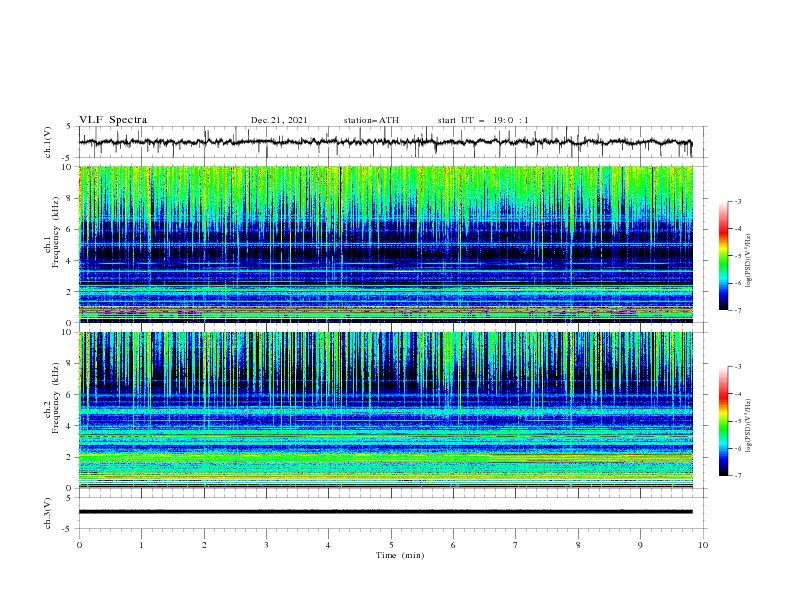Click the "Time (min)" axis label
Viewport: 792px width, 612px height.
400,555
